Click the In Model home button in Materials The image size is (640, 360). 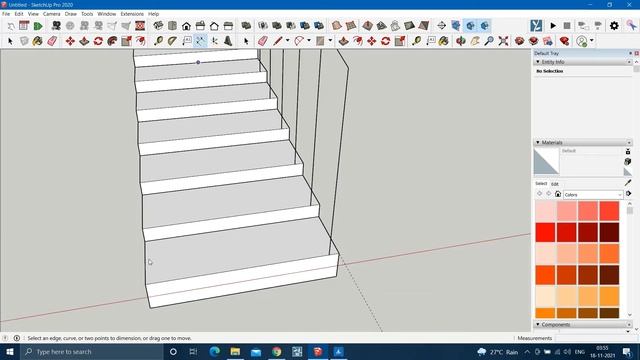coord(558,194)
